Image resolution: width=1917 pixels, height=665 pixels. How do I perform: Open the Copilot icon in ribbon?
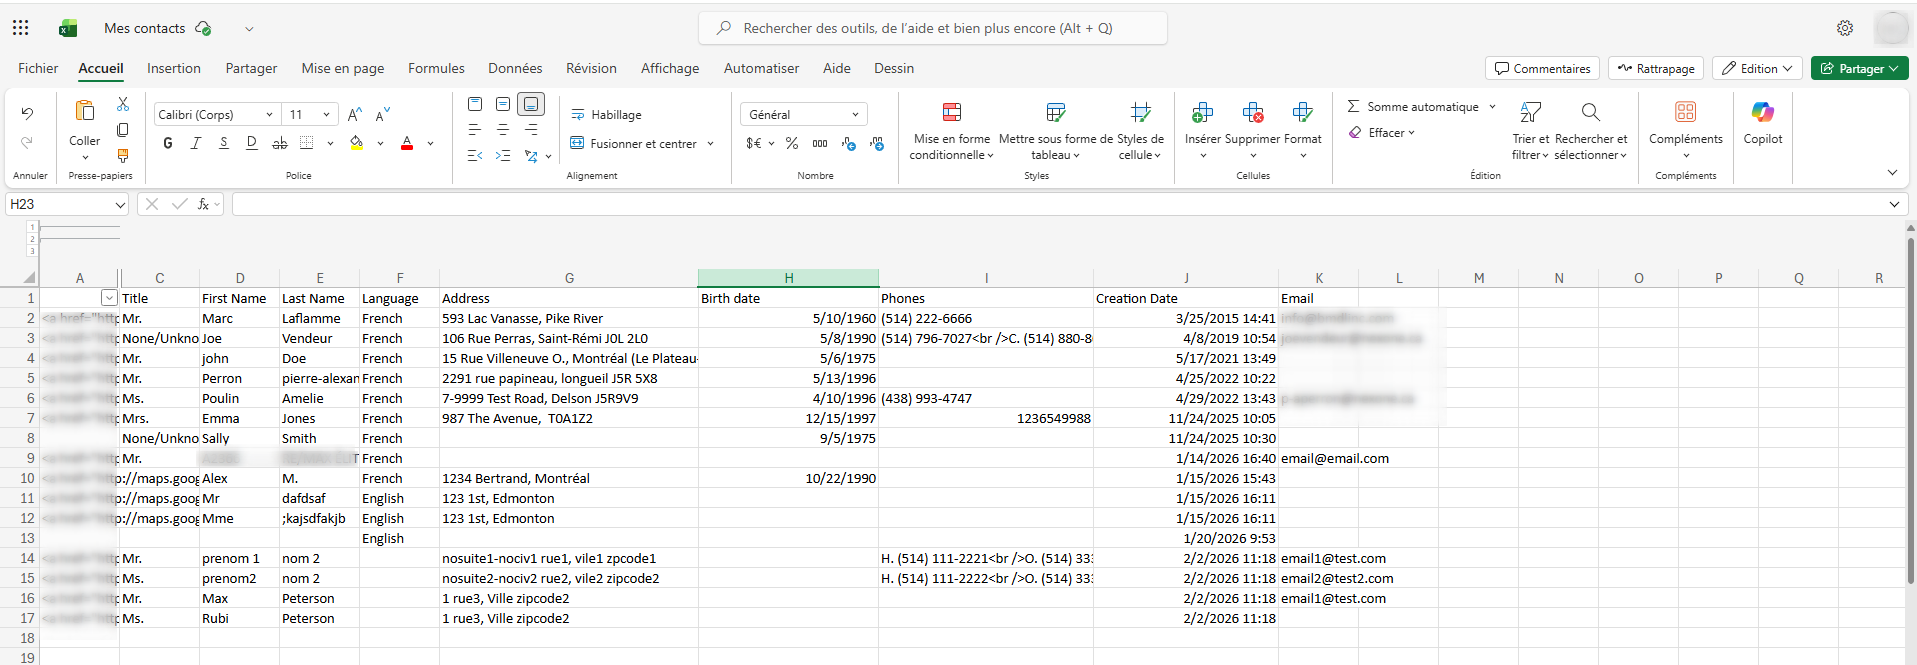click(x=1762, y=113)
